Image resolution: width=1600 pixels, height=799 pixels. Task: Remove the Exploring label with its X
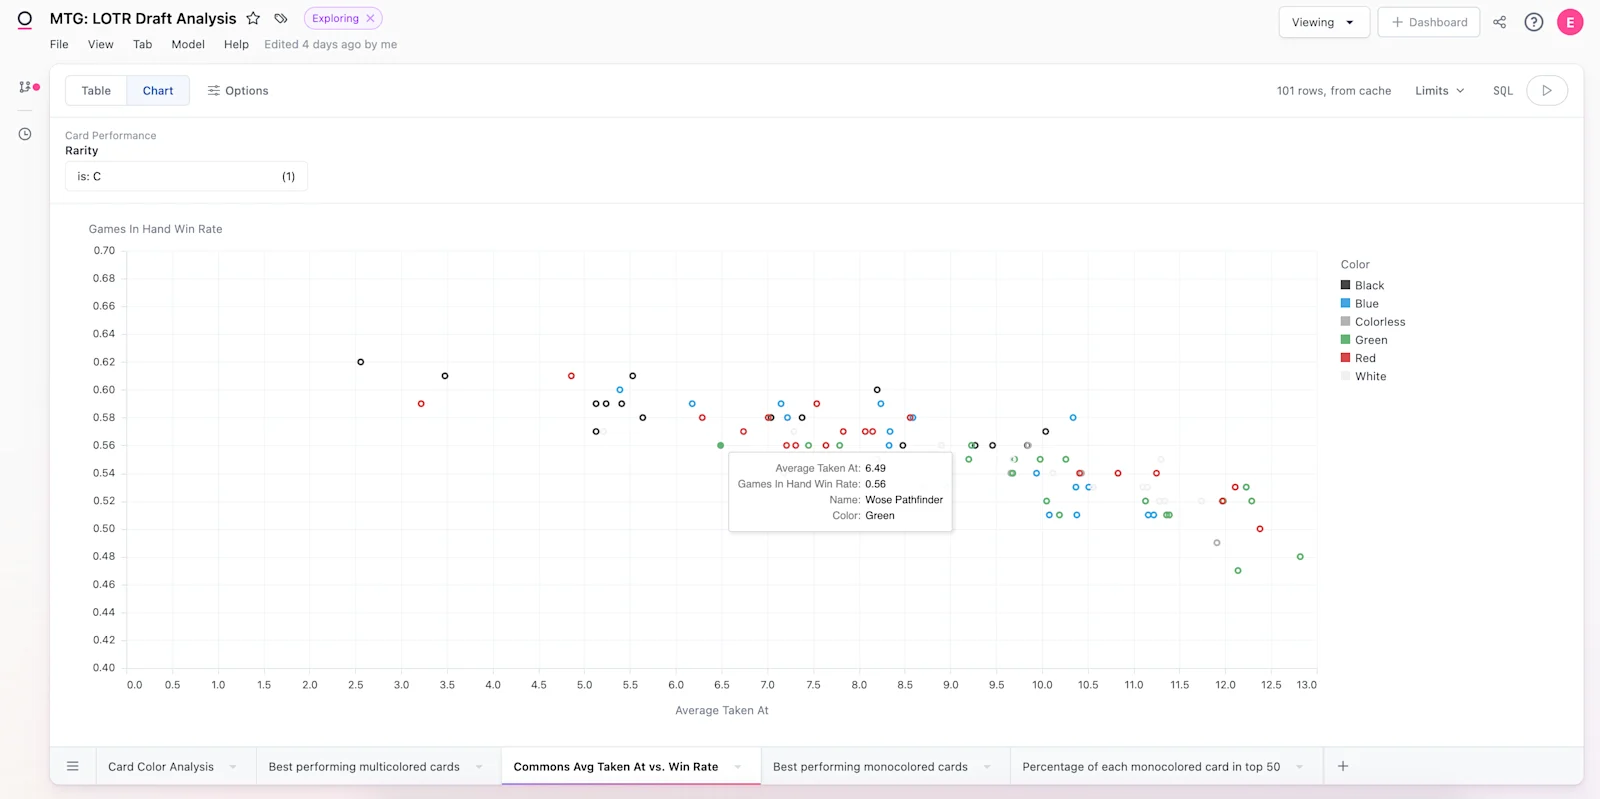[370, 18]
